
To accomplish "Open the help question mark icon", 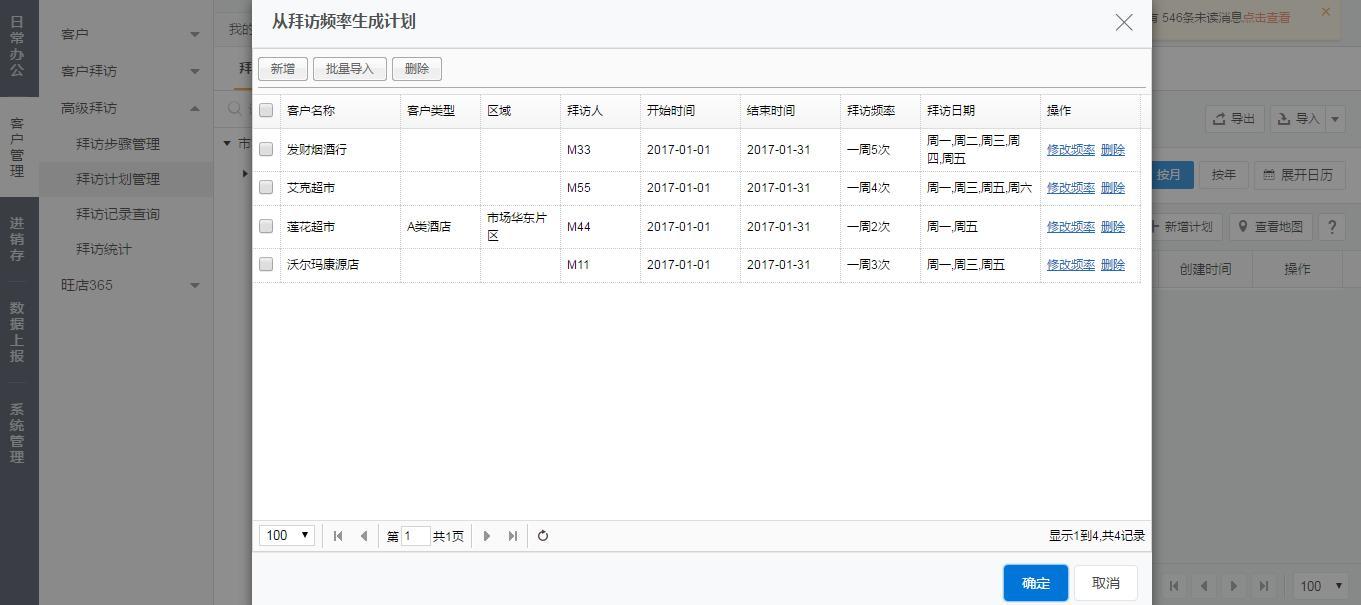I will [1331, 227].
